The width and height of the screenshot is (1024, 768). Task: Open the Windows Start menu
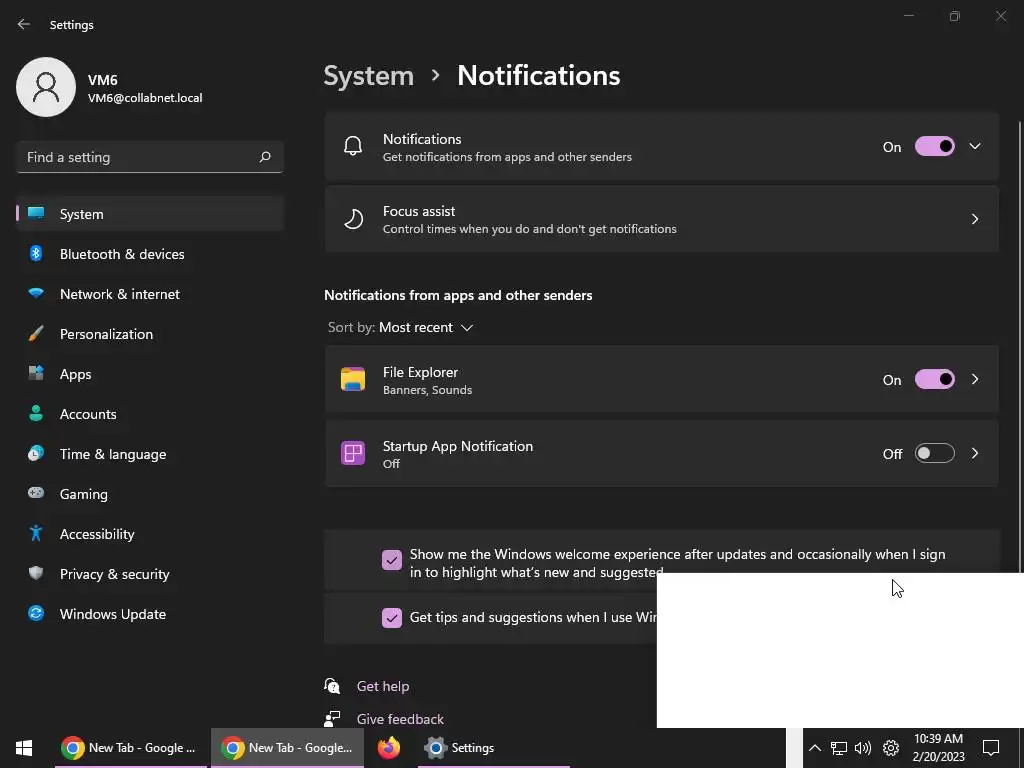pos(24,748)
